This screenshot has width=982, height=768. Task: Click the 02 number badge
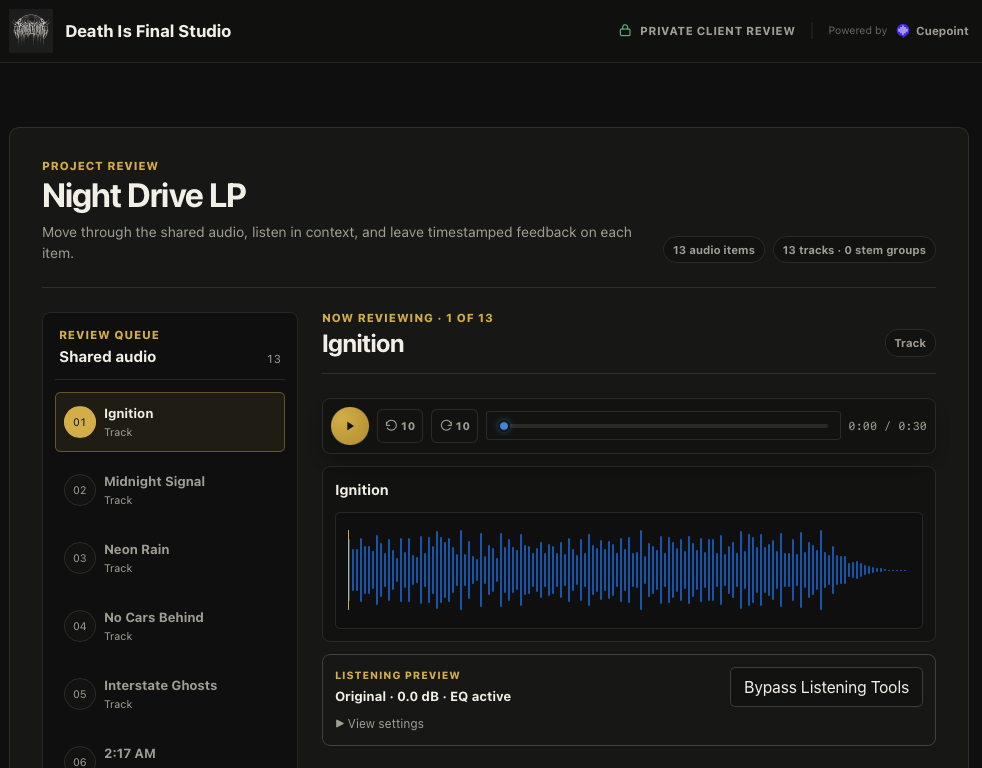[80, 490]
